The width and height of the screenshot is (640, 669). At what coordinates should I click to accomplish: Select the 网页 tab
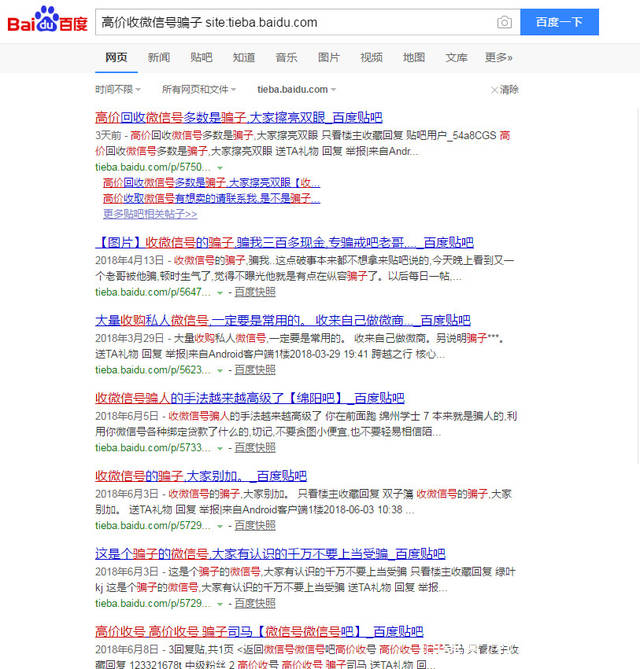(116, 57)
